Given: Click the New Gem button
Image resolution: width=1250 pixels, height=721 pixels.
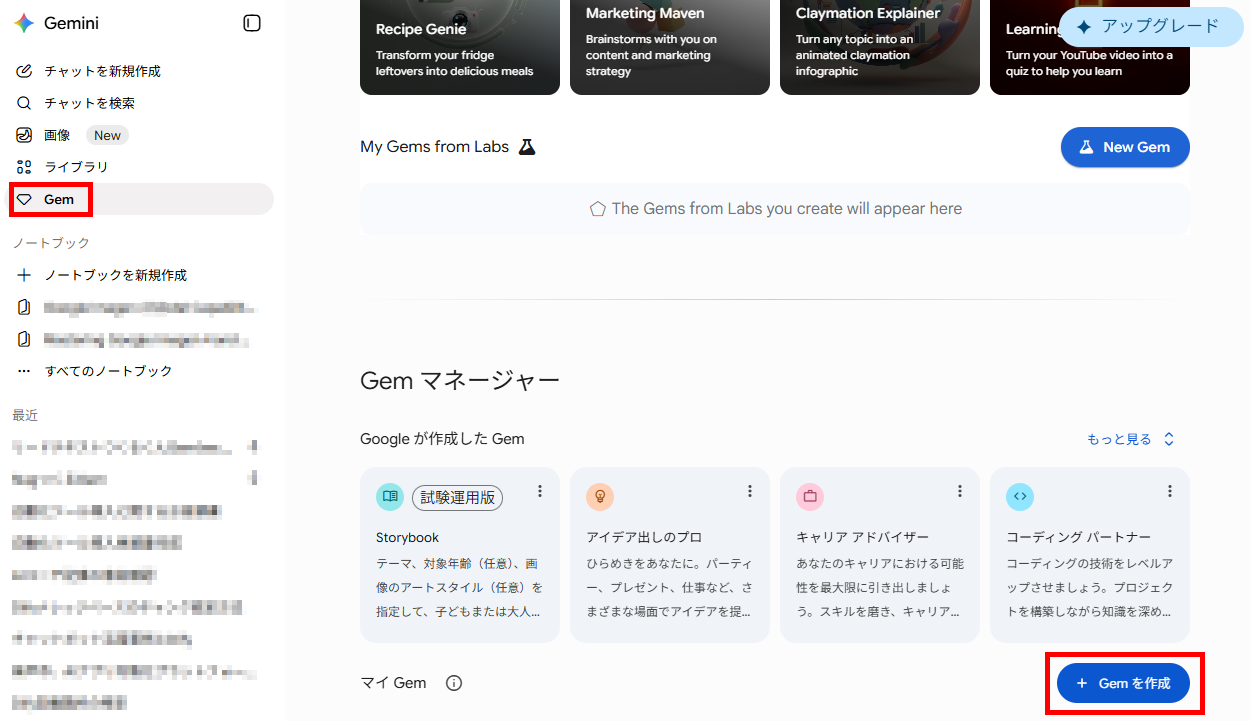Looking at the screenshot, I should coord(1125,147).
